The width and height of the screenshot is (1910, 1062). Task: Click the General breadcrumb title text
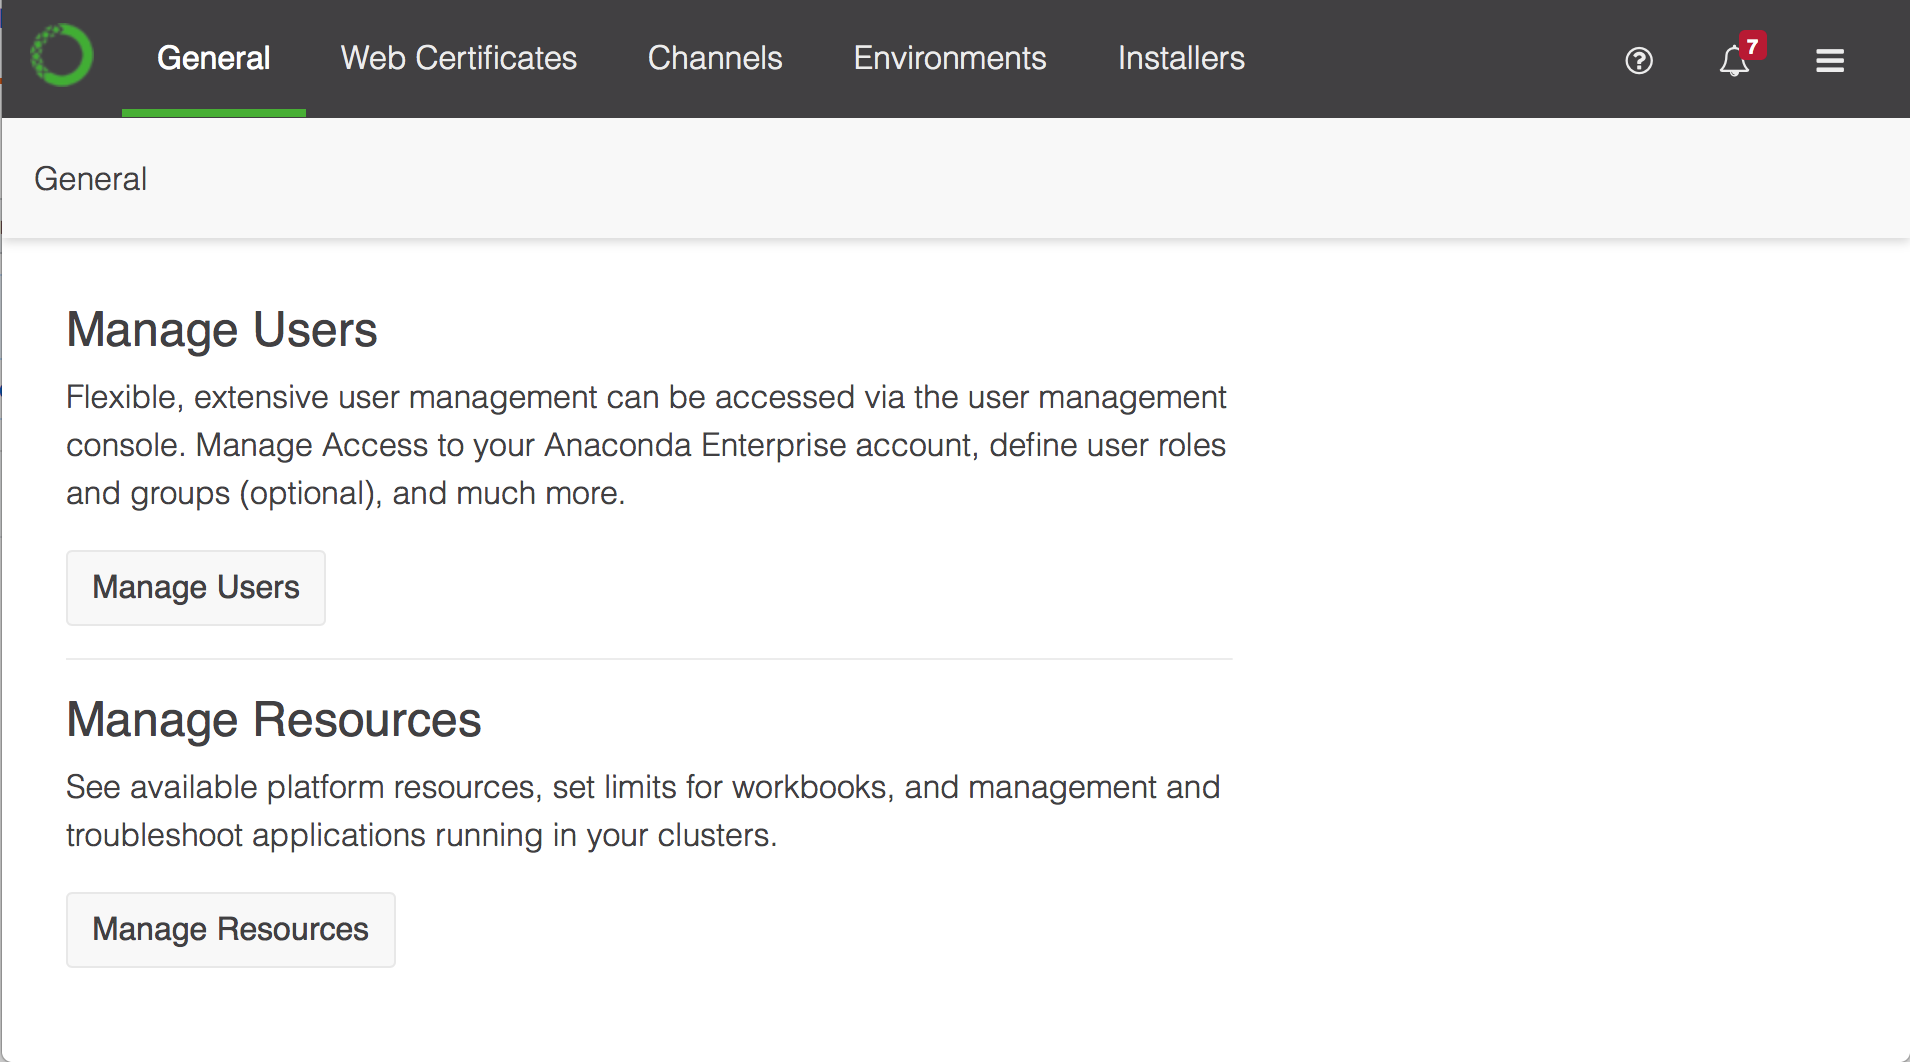click(91, 179)
